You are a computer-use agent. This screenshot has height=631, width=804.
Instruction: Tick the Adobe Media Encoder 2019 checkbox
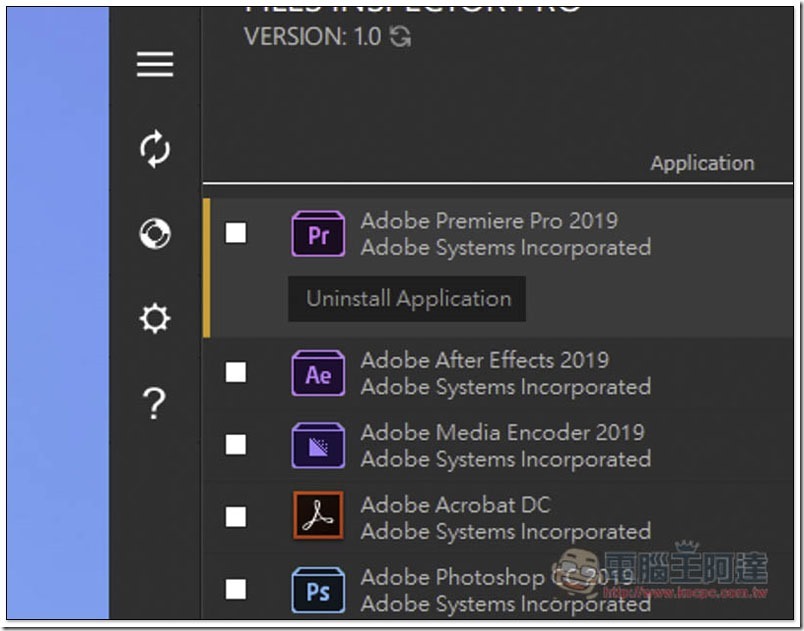[x=236, y=445]
